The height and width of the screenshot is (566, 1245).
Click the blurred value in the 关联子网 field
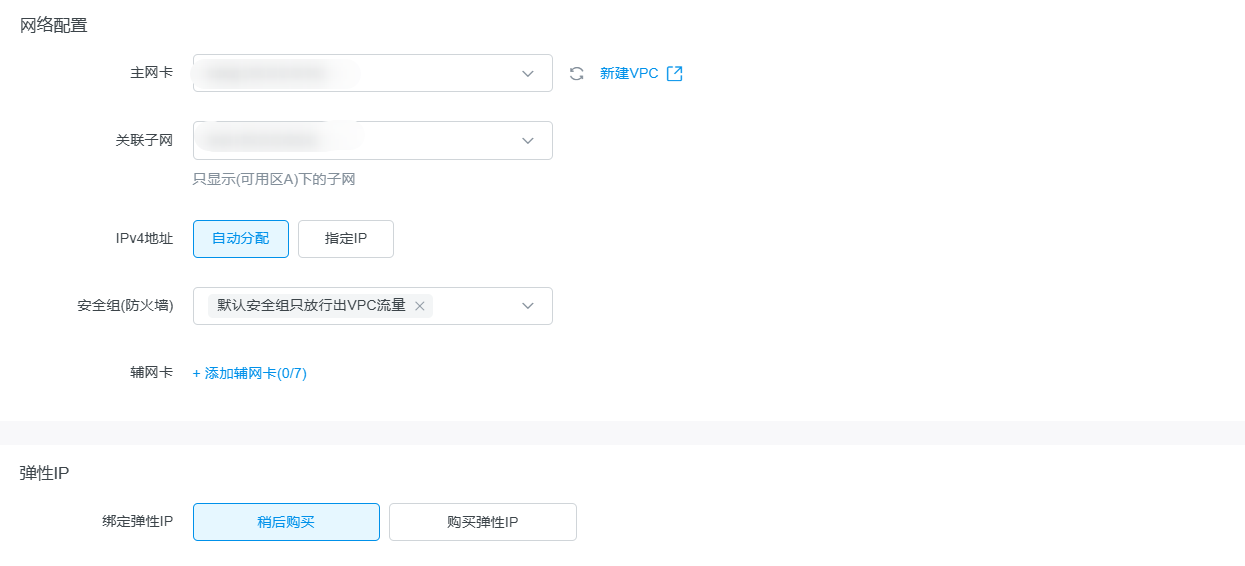pos(265,141)
